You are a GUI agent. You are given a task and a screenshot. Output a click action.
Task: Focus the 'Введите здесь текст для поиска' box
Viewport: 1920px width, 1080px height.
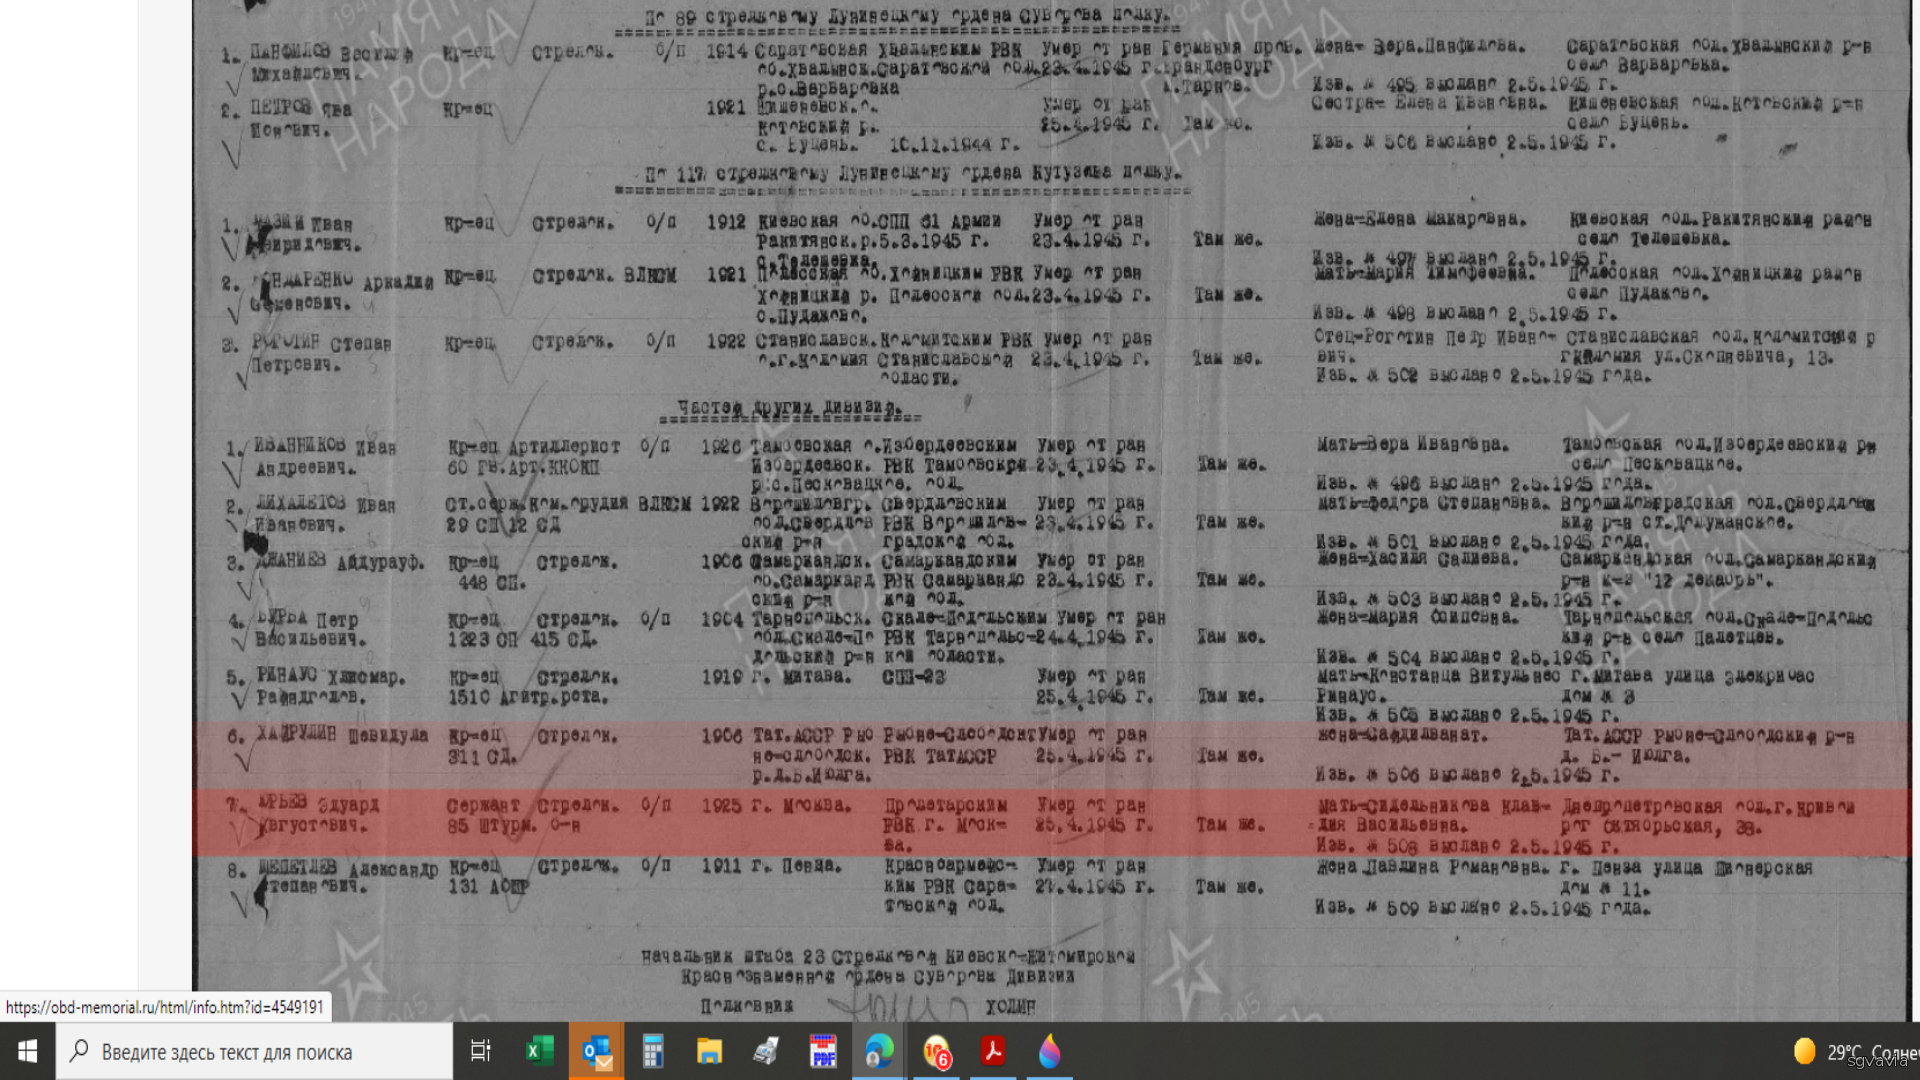[x=254, y=1051]
